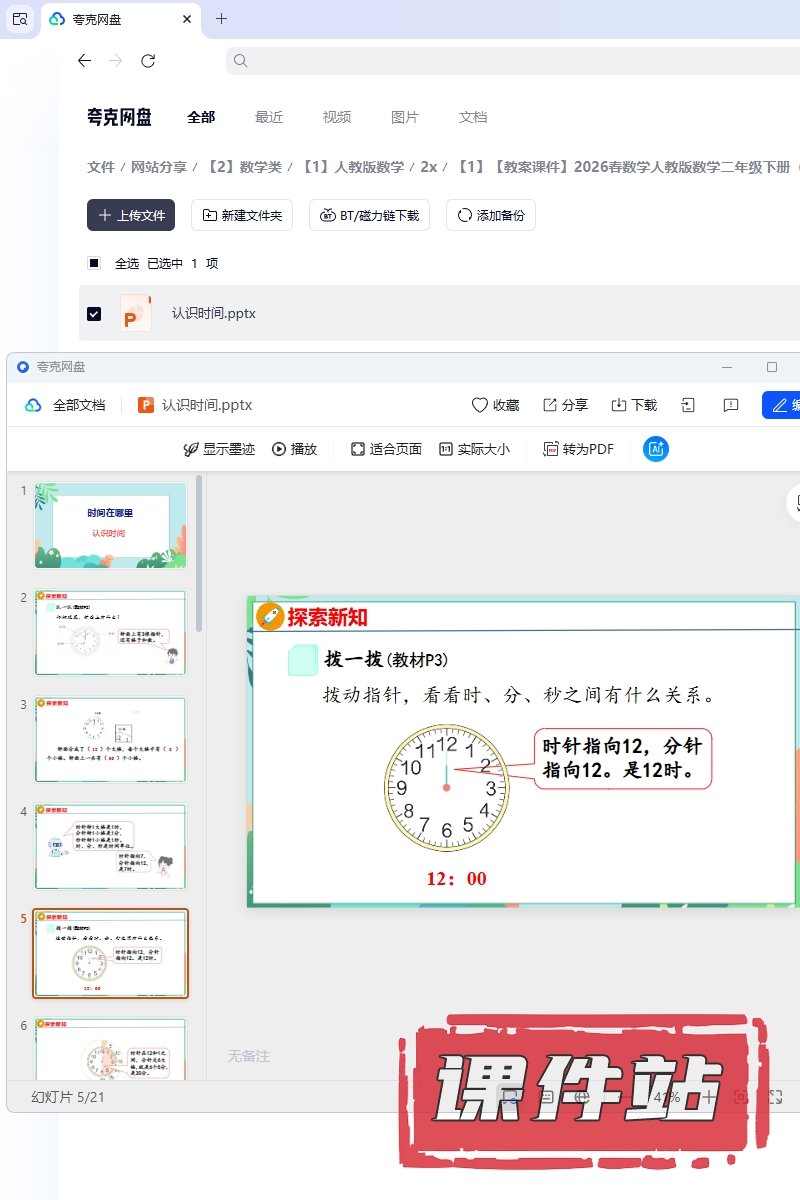Click the browser address bar
The width and height of the screenshot is (800, 1200).
pos(510,61)
